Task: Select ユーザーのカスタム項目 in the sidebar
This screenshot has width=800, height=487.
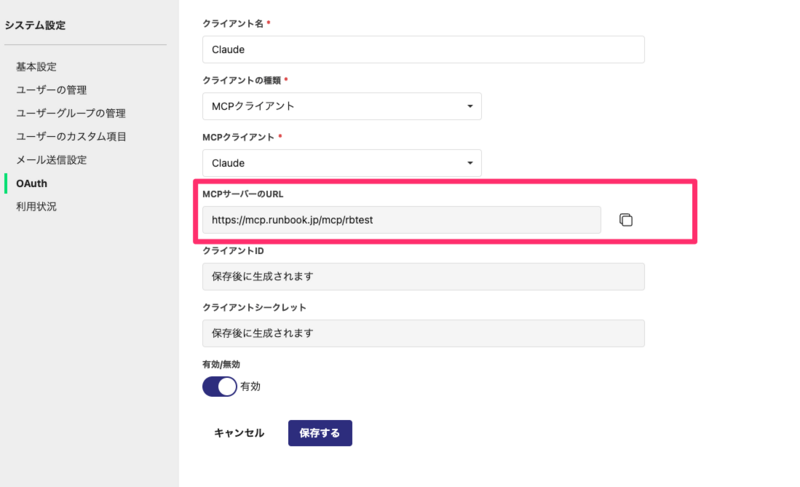Action: tap(71, 137)
